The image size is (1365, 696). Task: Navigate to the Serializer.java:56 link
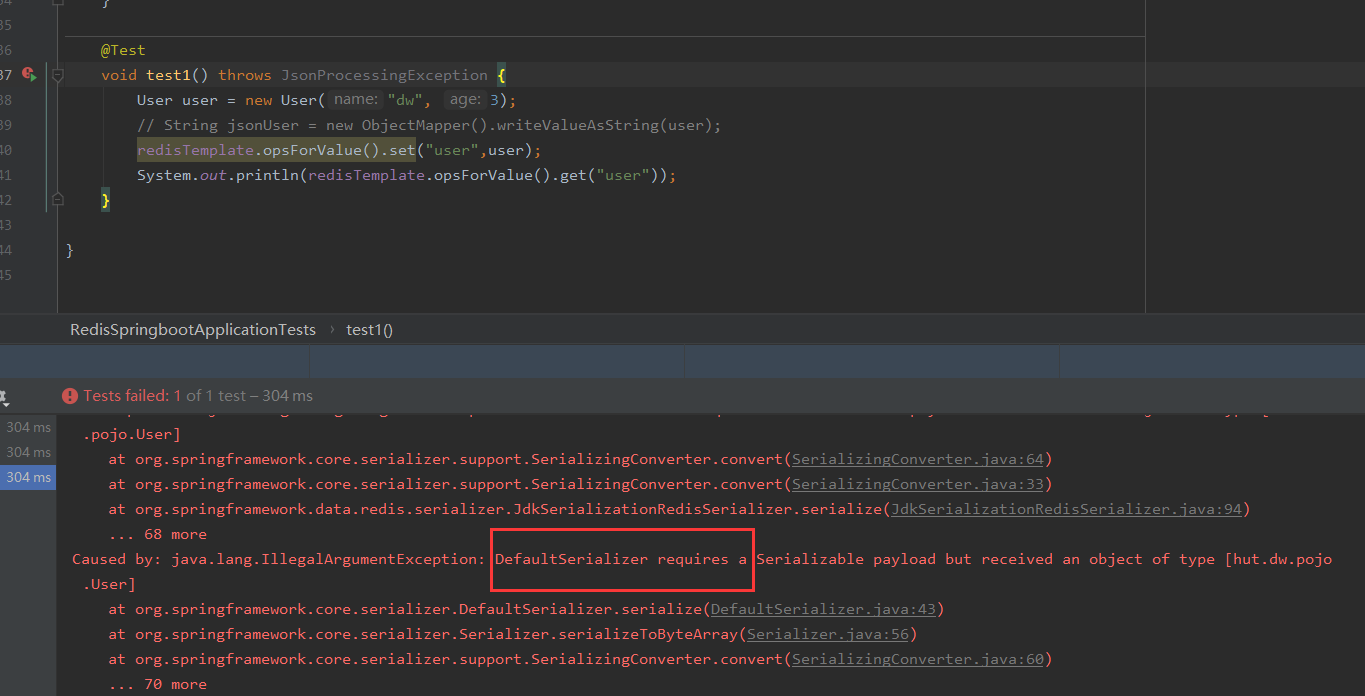point(827,634)
